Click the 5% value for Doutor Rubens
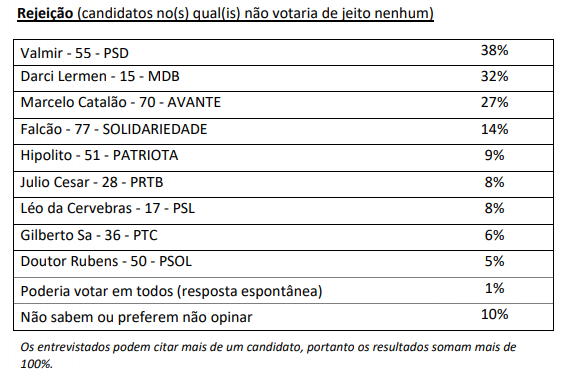Screen dimensions: 565x373 coord(494,261)
